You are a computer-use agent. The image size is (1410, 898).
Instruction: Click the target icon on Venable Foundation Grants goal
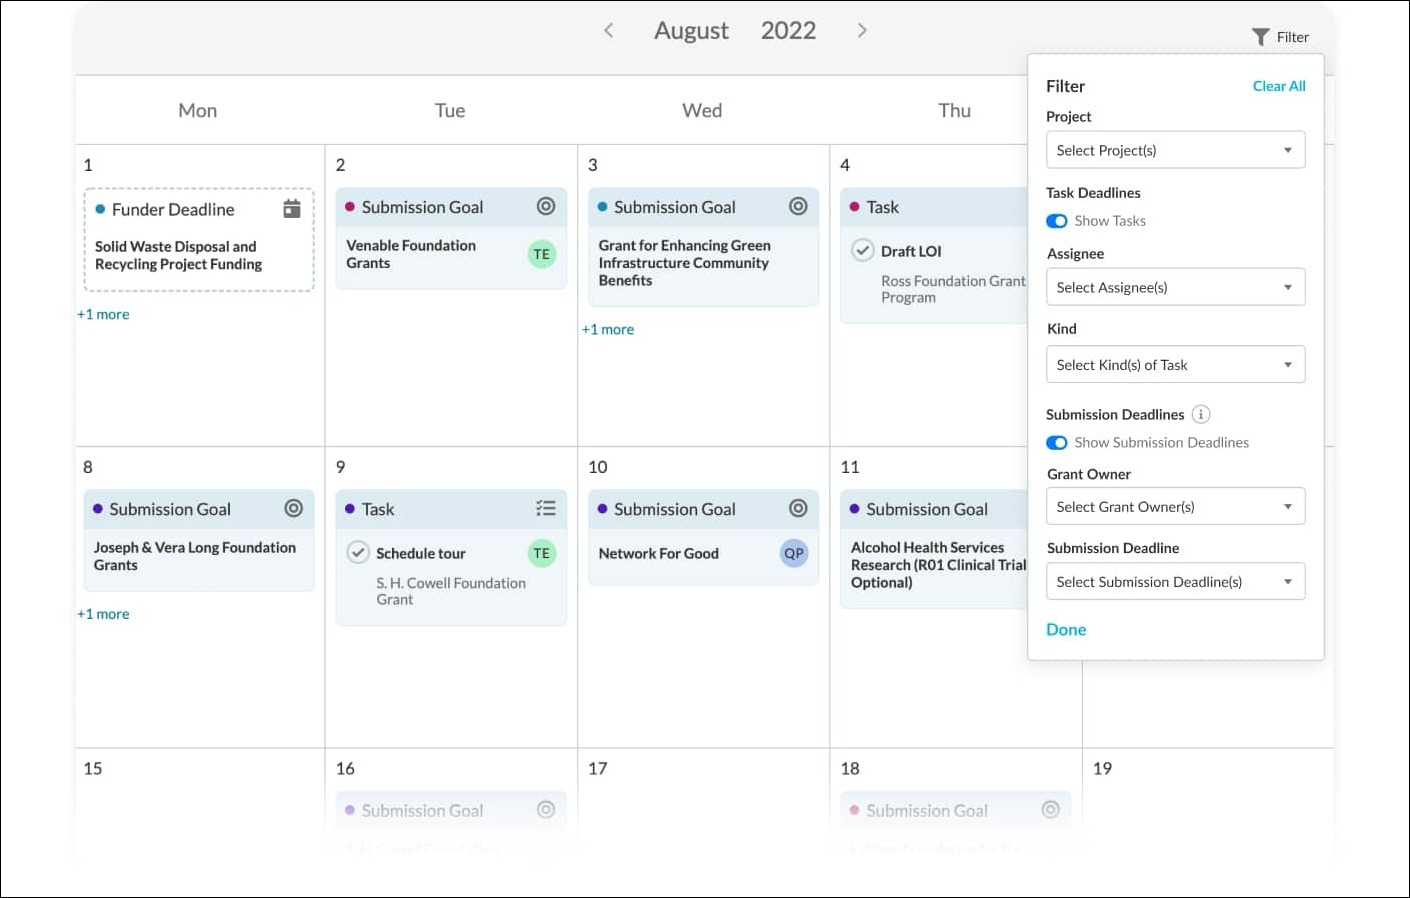pos(545,206)
